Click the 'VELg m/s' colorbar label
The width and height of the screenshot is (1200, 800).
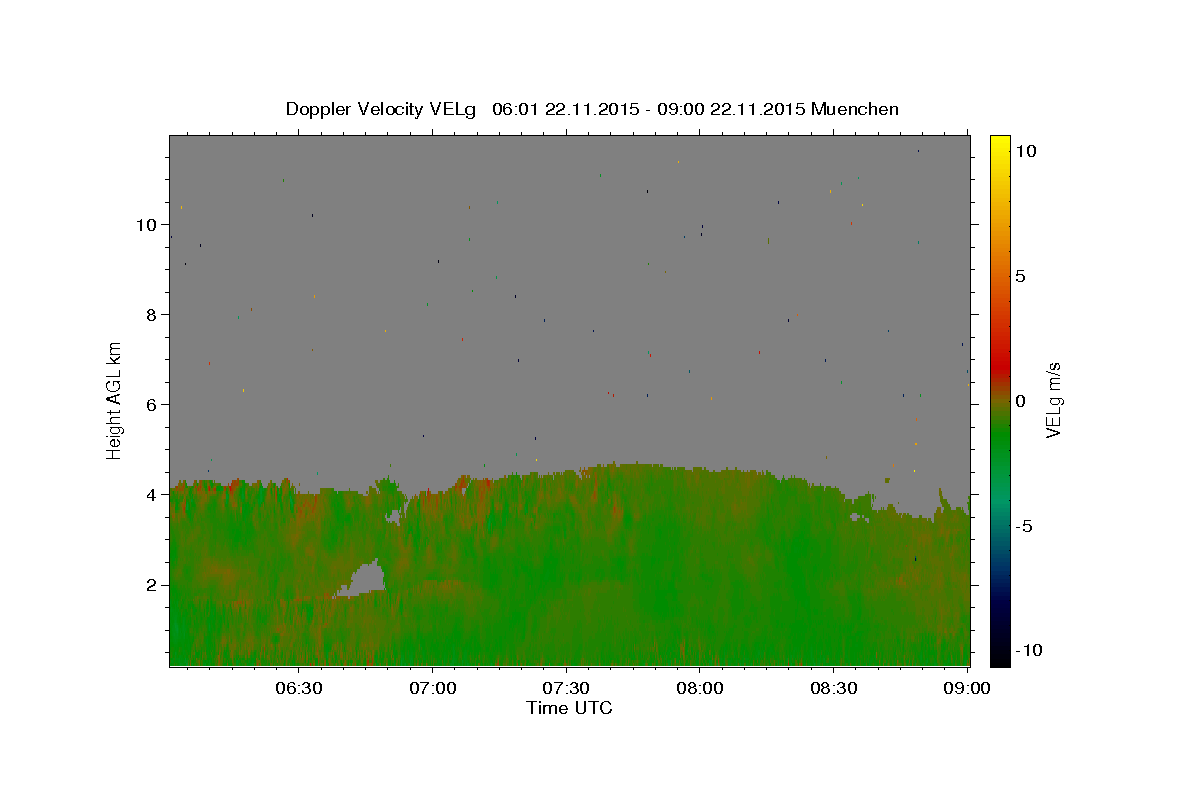tap(1053, 401)
